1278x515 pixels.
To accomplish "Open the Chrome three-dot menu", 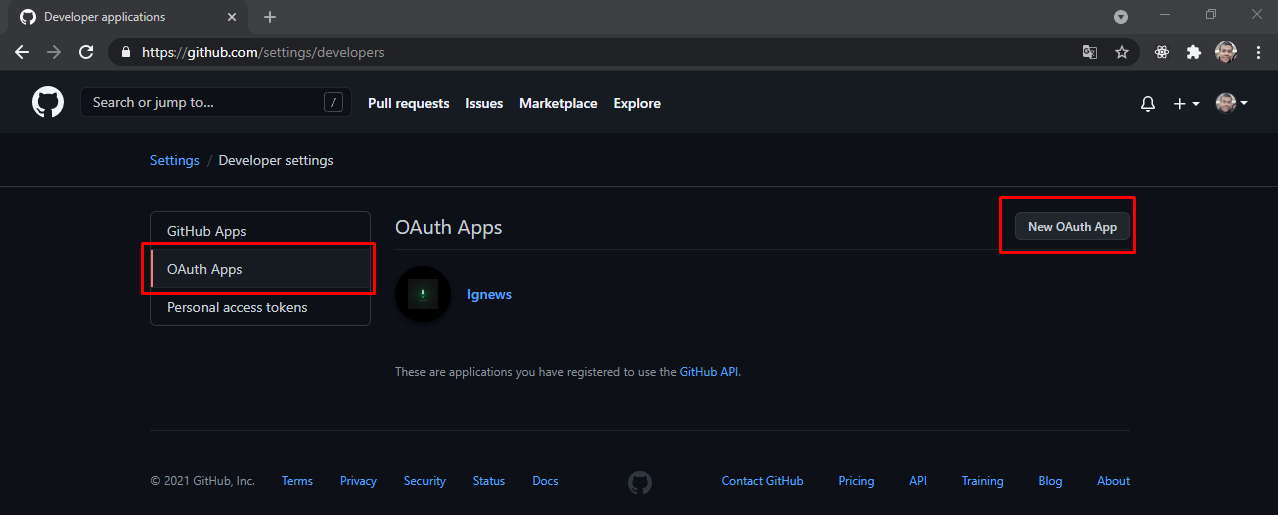I will [1258, 52].
